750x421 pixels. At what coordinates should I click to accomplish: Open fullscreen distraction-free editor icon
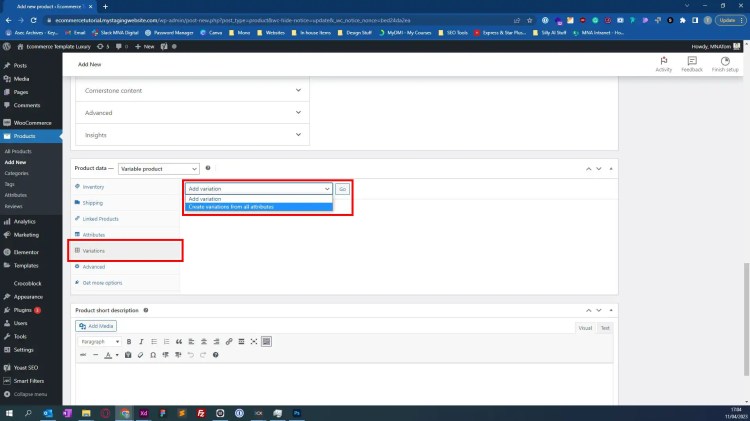[254, 342]
